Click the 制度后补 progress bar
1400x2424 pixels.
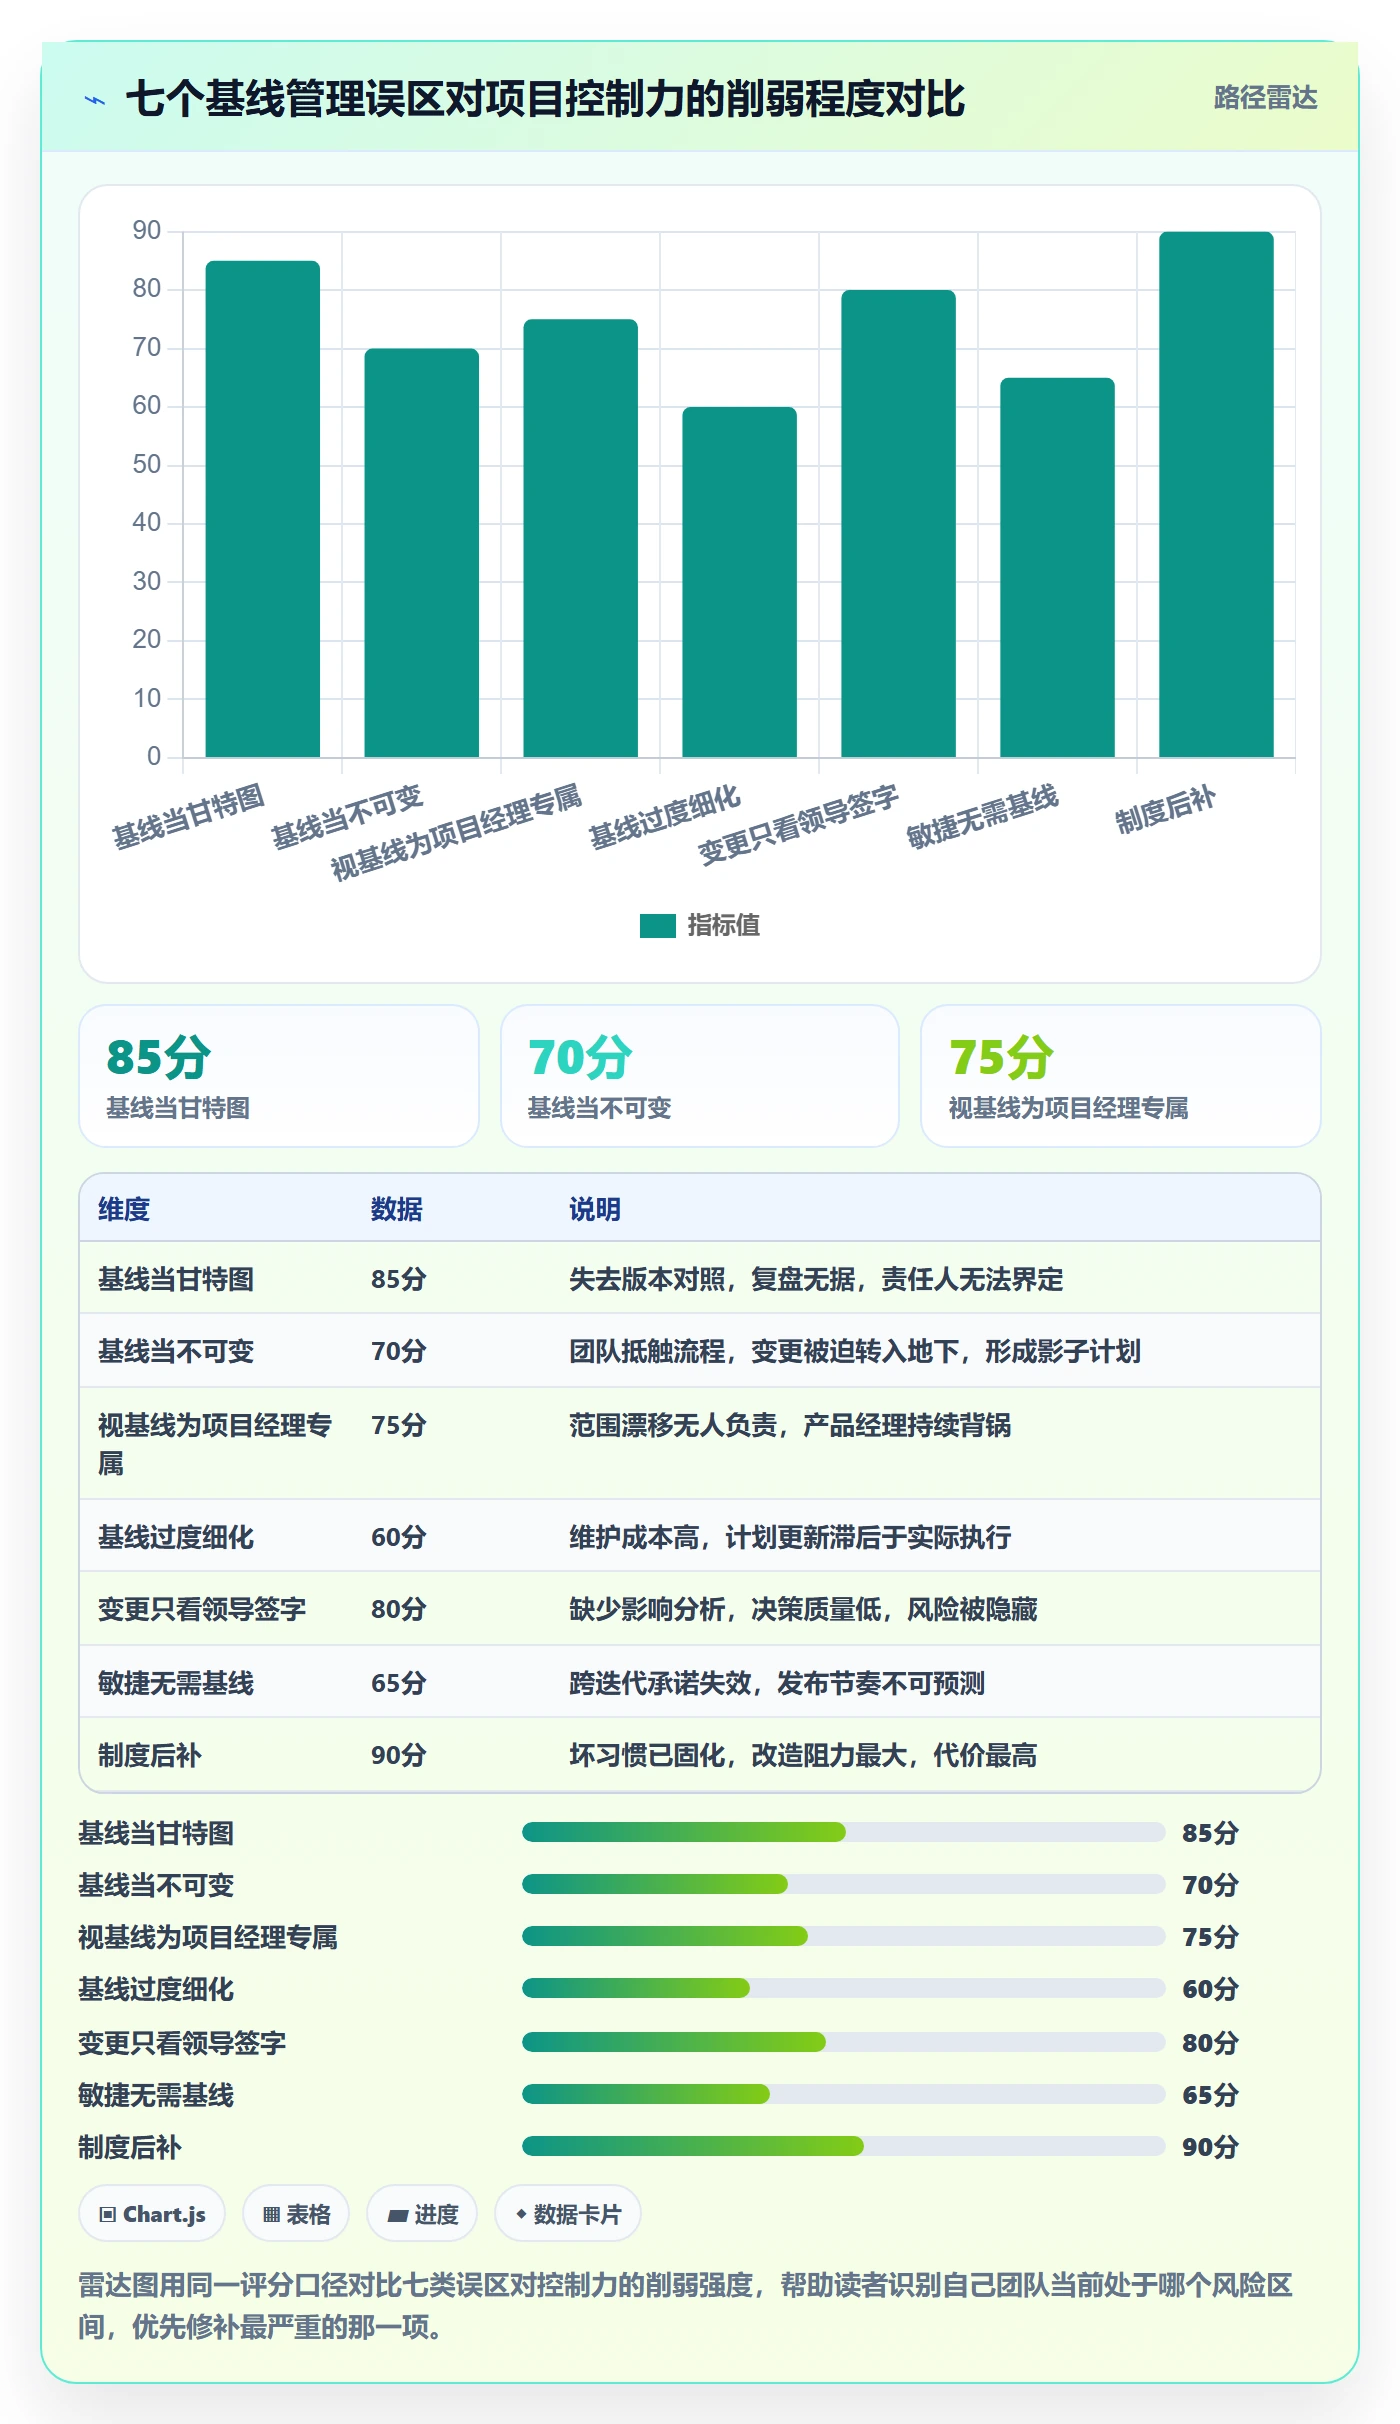(x=843, y=2146)
